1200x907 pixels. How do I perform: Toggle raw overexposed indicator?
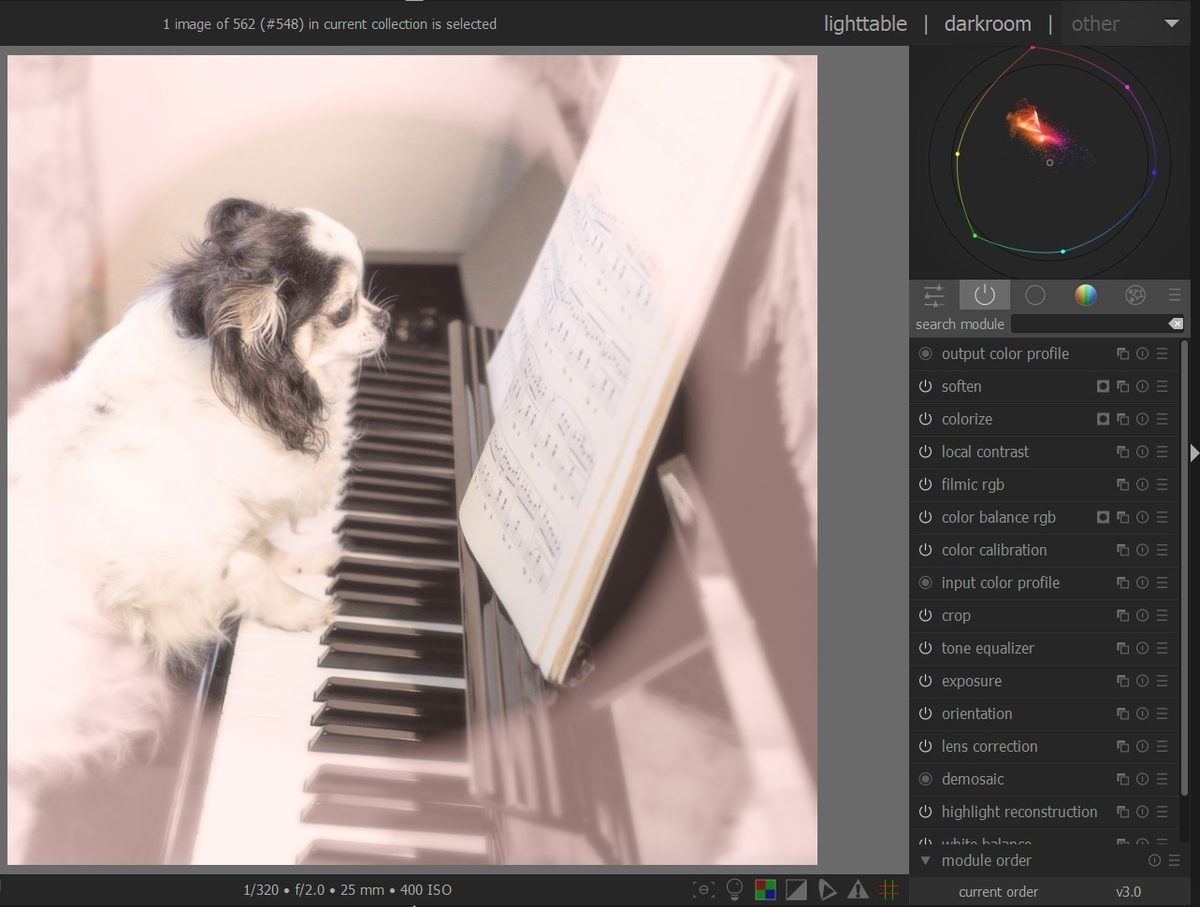coord(765,889)
